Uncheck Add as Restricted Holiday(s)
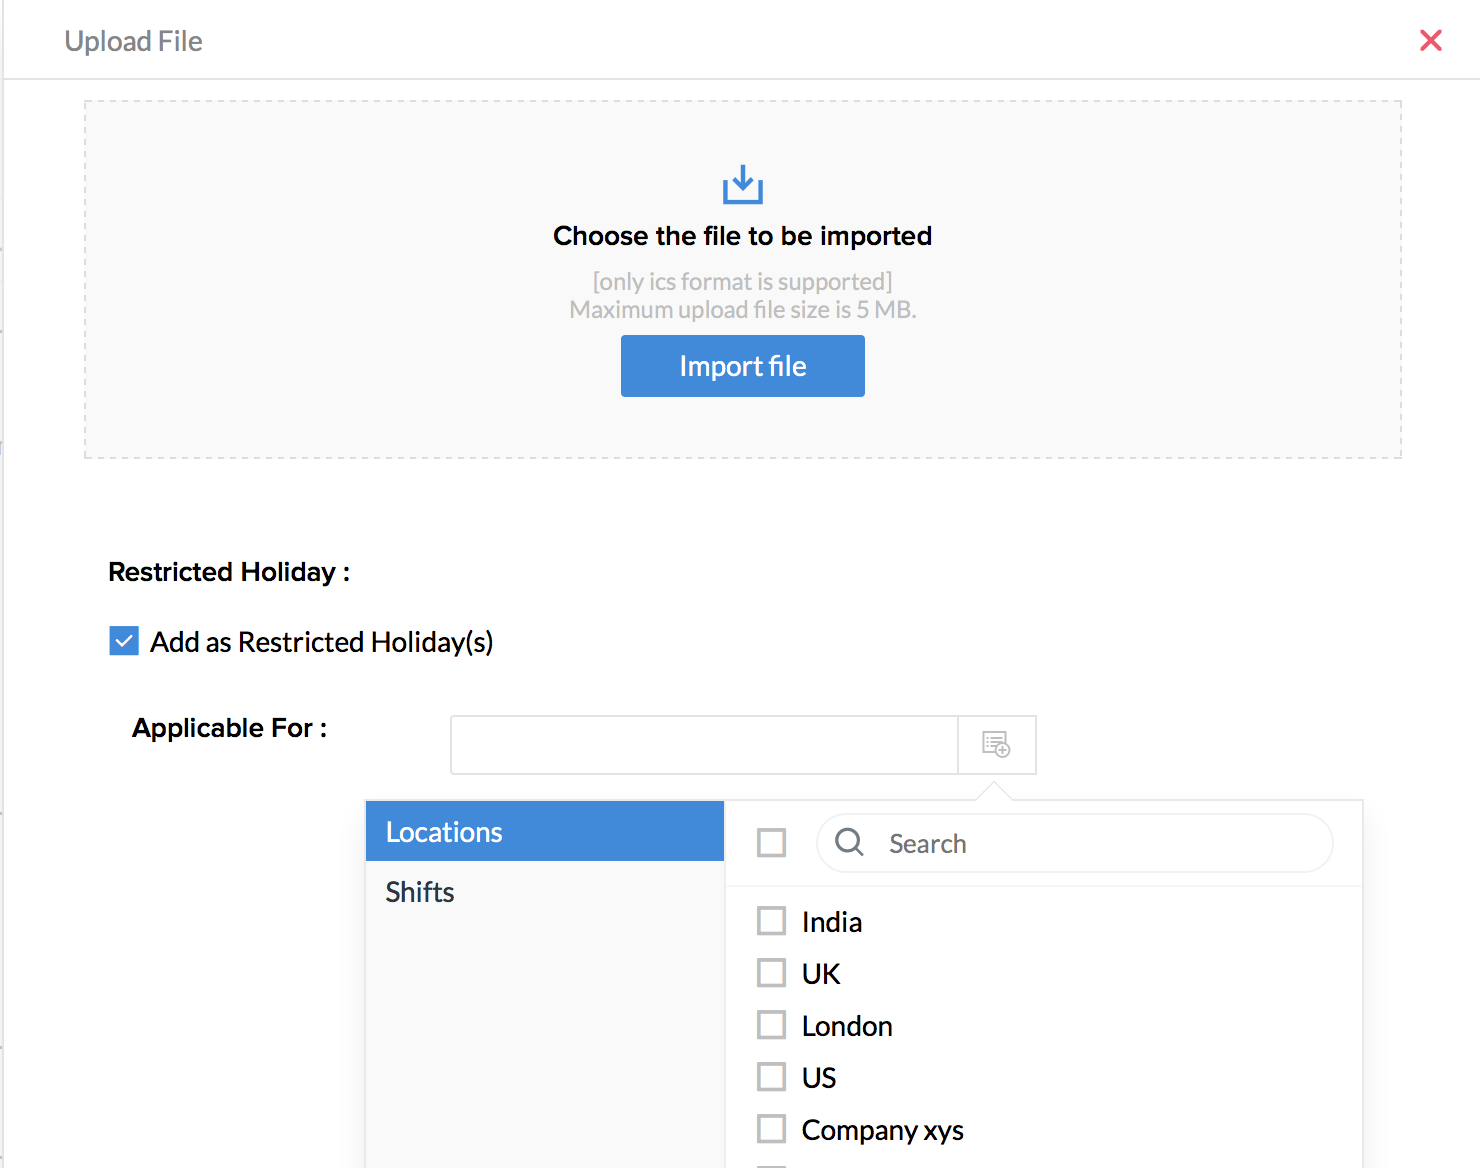This screenshot has height=1168, width=1480. tap(124, 641)
